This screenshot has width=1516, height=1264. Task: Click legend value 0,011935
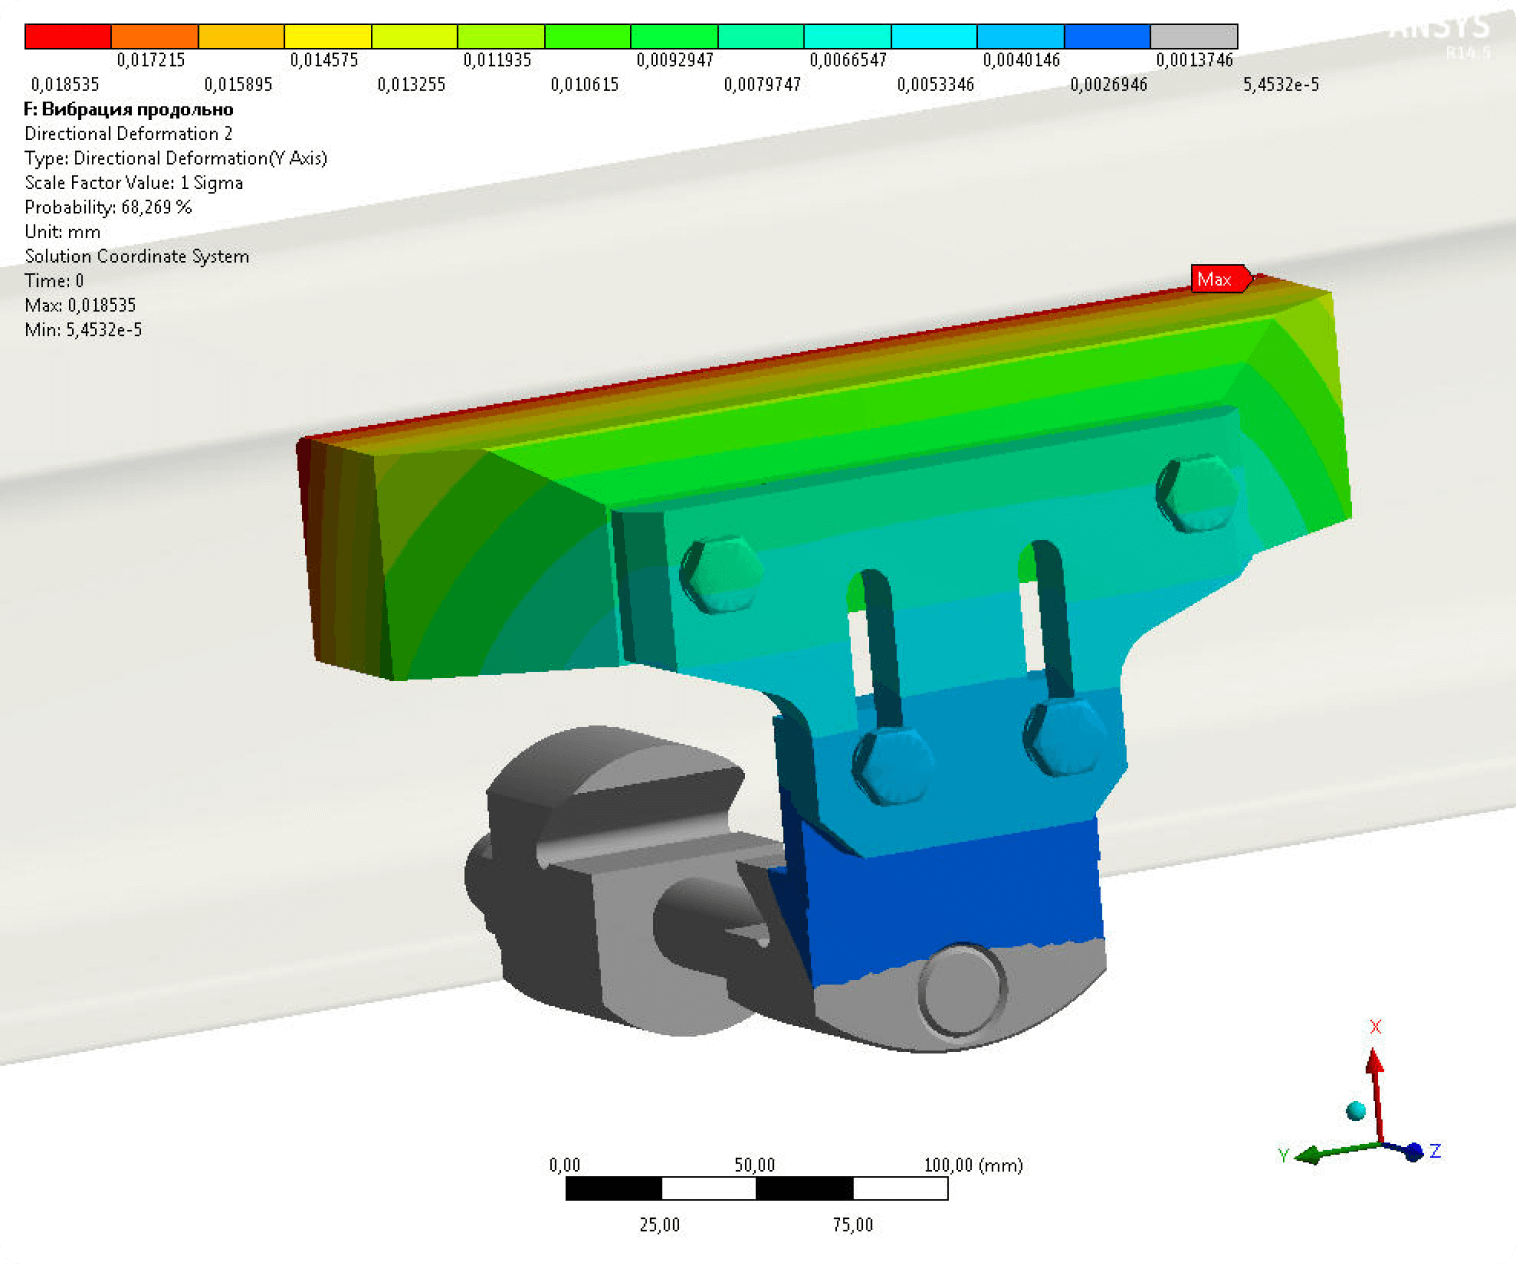497,60
